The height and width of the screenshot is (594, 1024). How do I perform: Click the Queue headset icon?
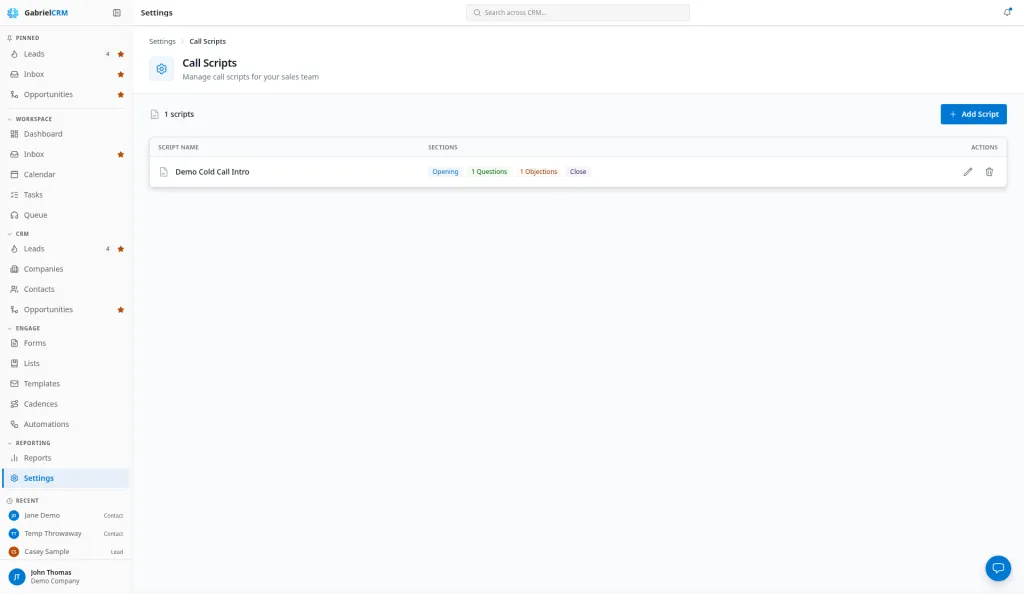click(14, 215)
